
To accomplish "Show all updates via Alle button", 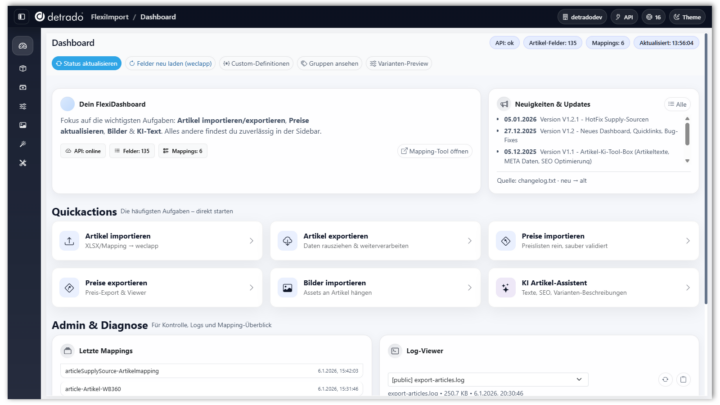I will [x=677, y=104].
